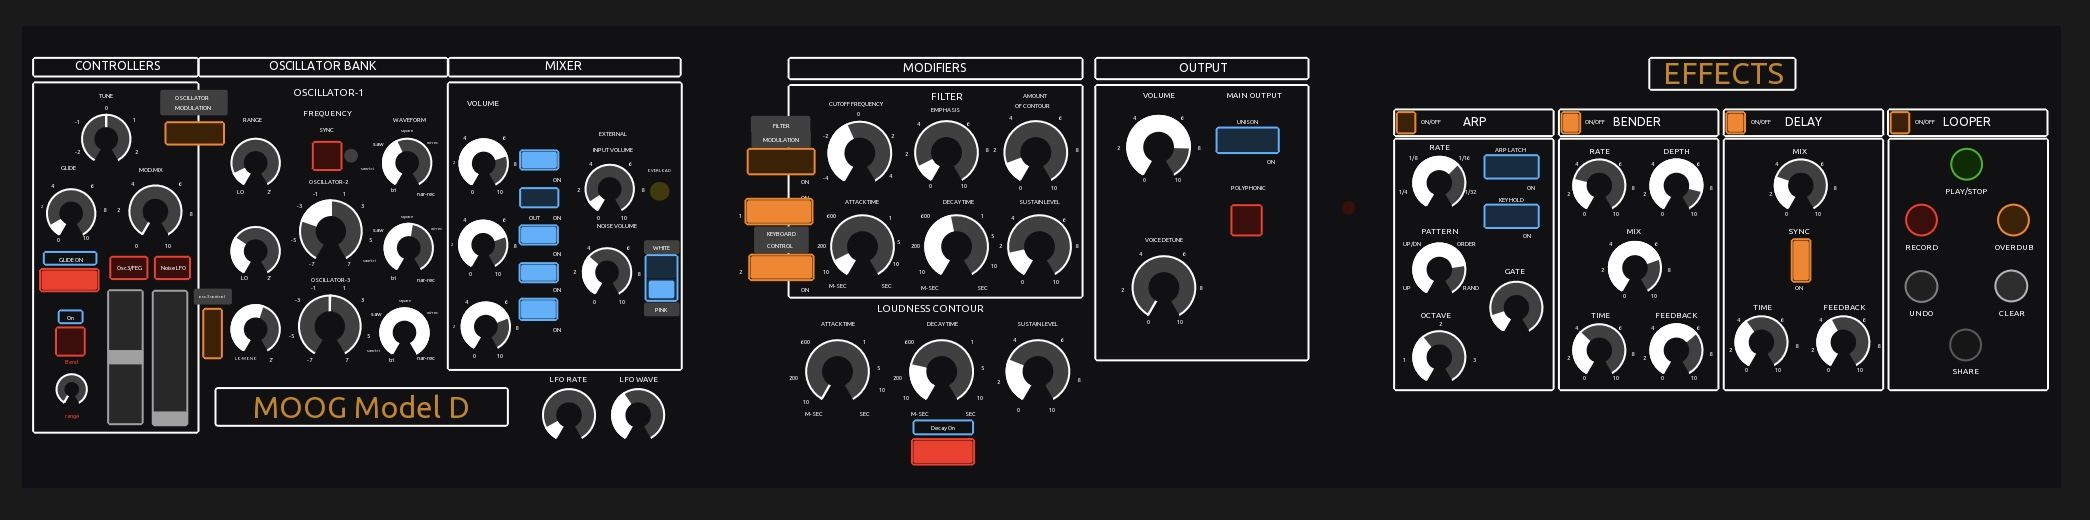Click the Delay Feedback knob
Screen dimensions: 2090x520
pos(1843,343)
